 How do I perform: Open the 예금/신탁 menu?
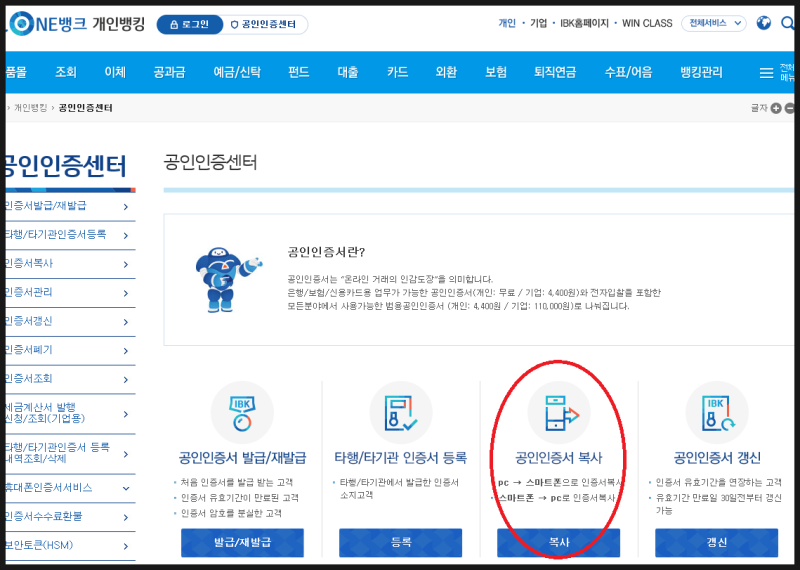[x=237, y=72]
